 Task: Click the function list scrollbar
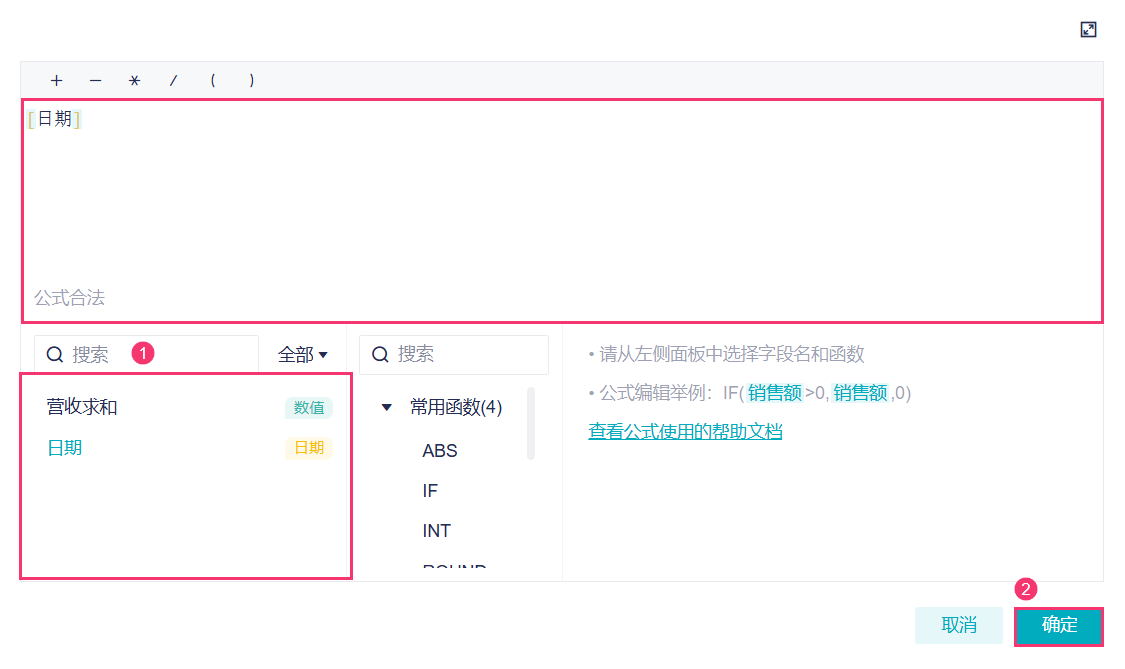pos(531,424)
